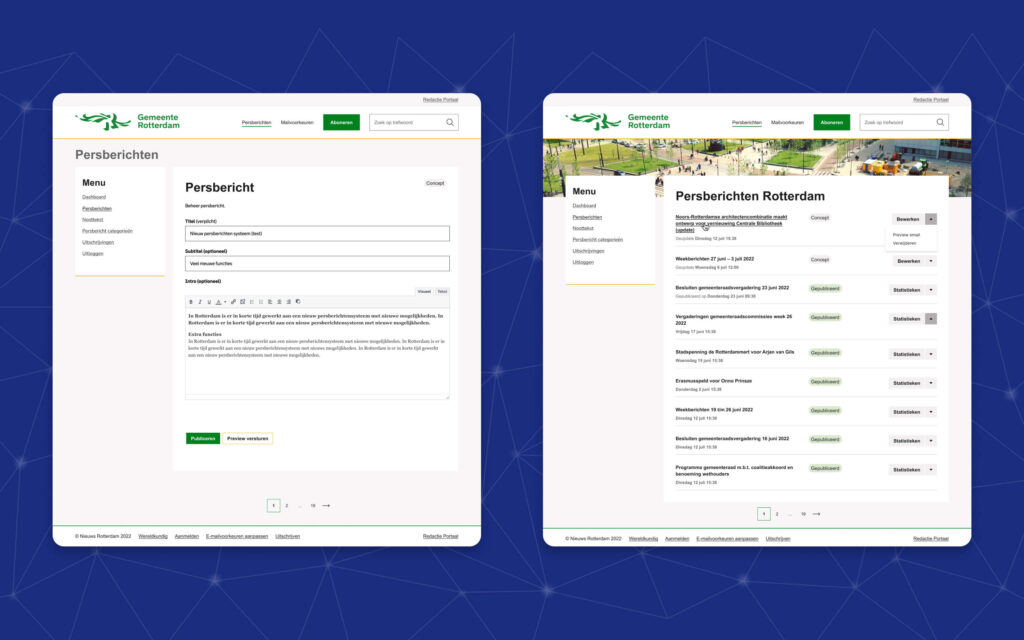Click the undo icon in the editor toolbar
Viewport: 1024px width, 640px height.
[x=297, y=301]
